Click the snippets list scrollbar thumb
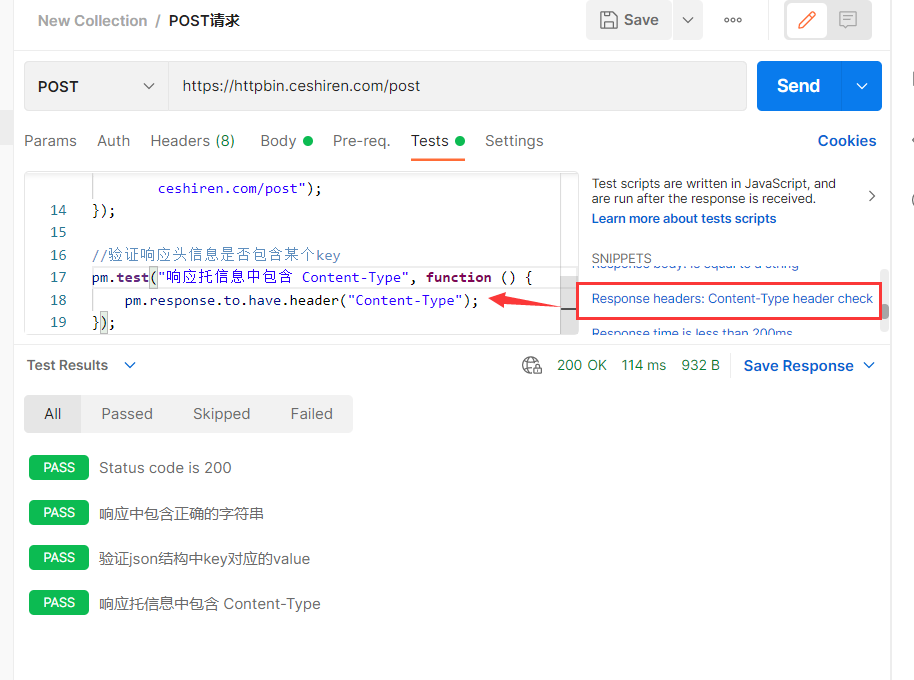This screenshot has width=914, height=680. click(885, 312)
